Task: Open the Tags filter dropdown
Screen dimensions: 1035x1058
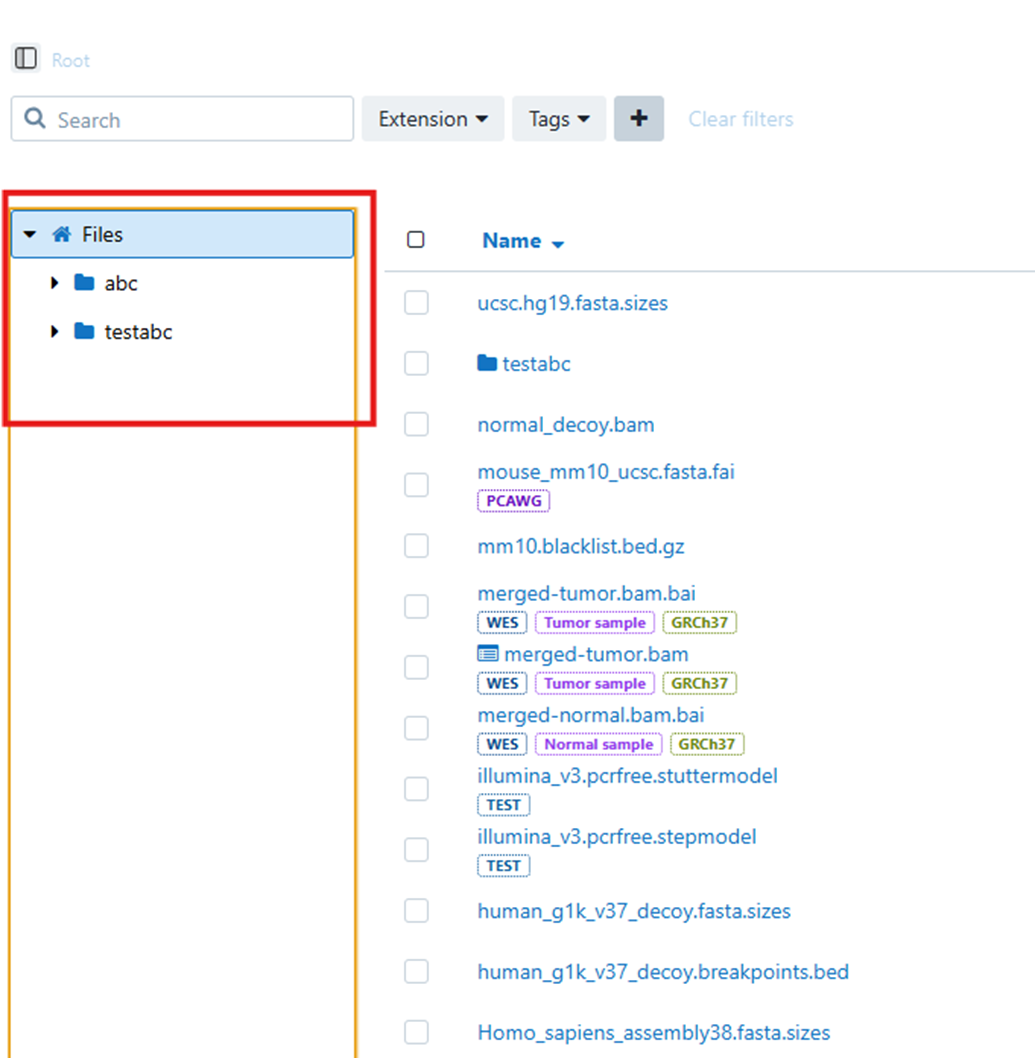Action: point(559,119)
